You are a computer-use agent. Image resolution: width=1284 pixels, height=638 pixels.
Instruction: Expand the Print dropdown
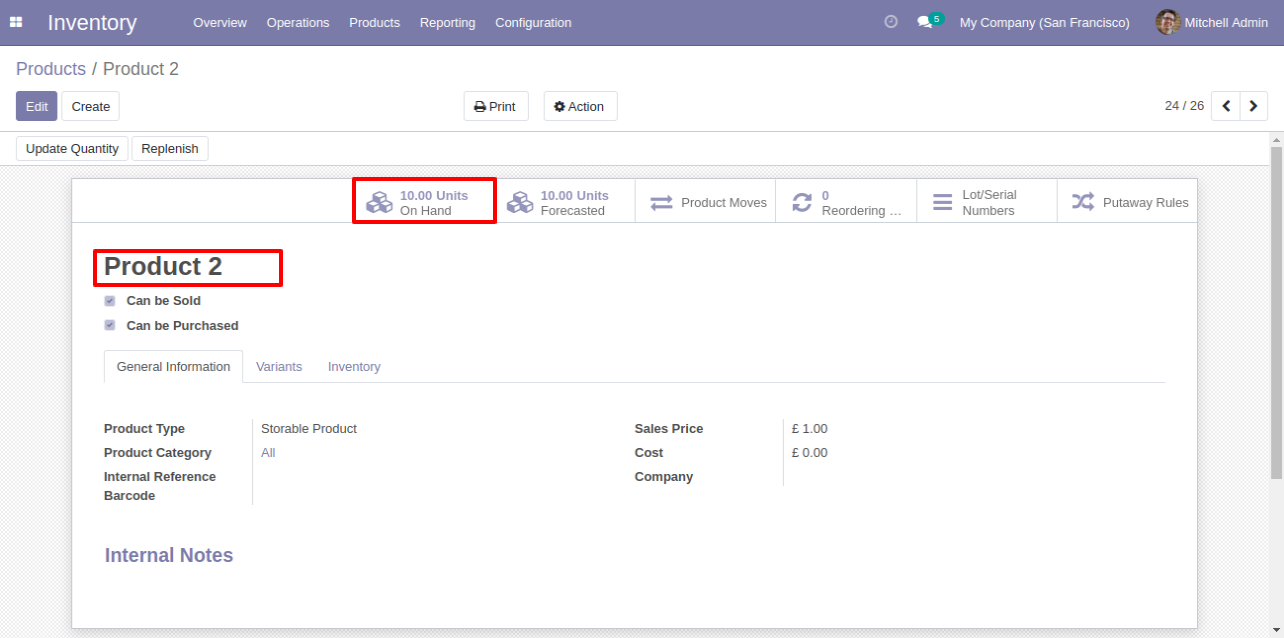(x=496, y=106)
